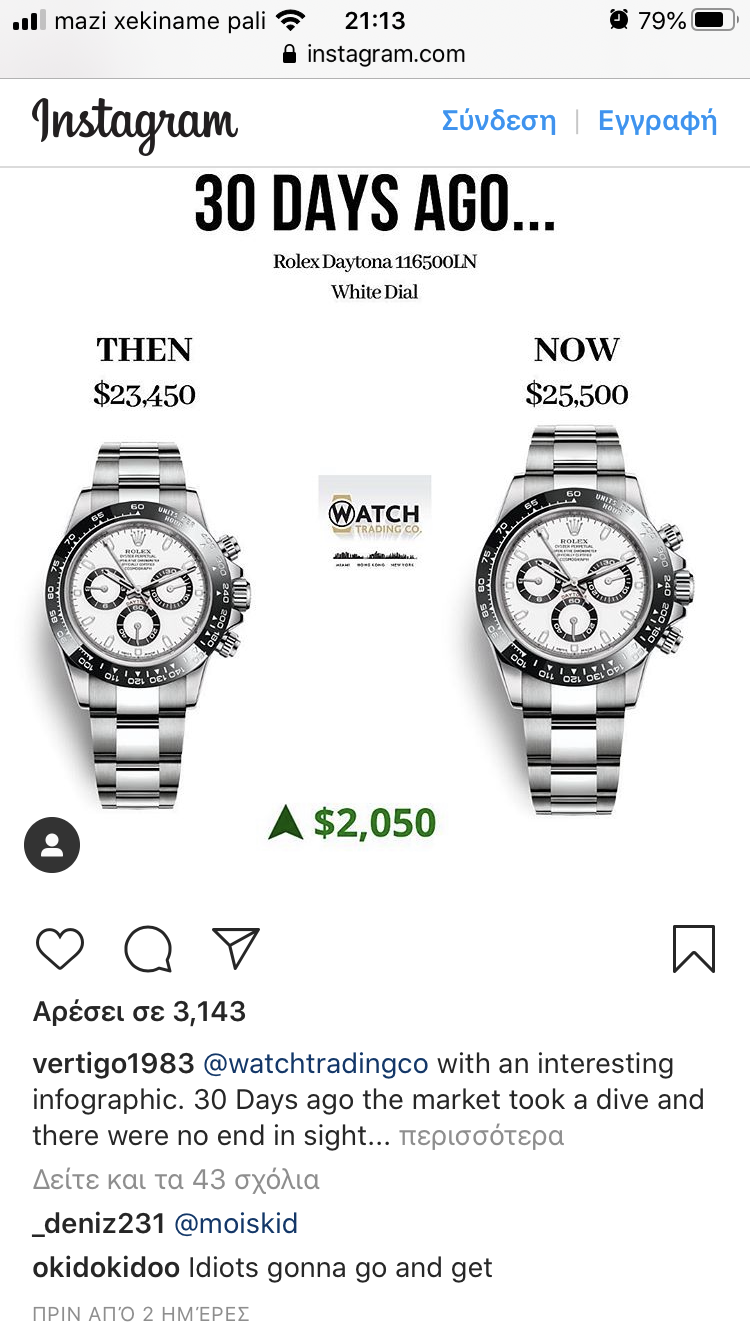
Task: Tap the lock icon beside instagram.com
Action: [x=290, y=54]
